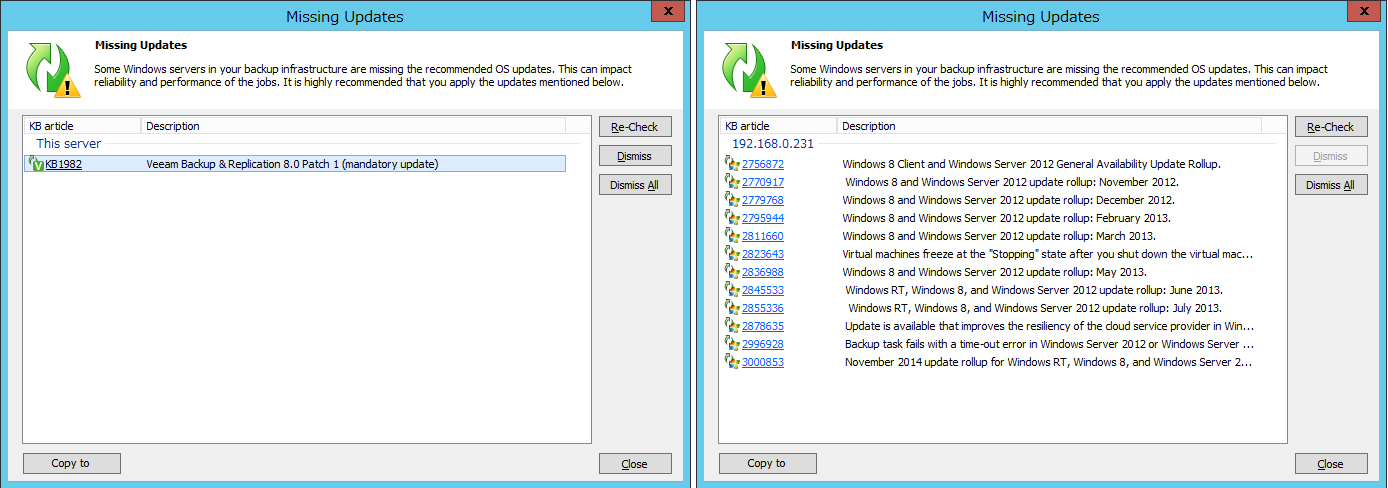Select 'Backup task fails with a time-out error' text
The image size is (1388, 488).
pyautogui.click(x=1050, y=344)
